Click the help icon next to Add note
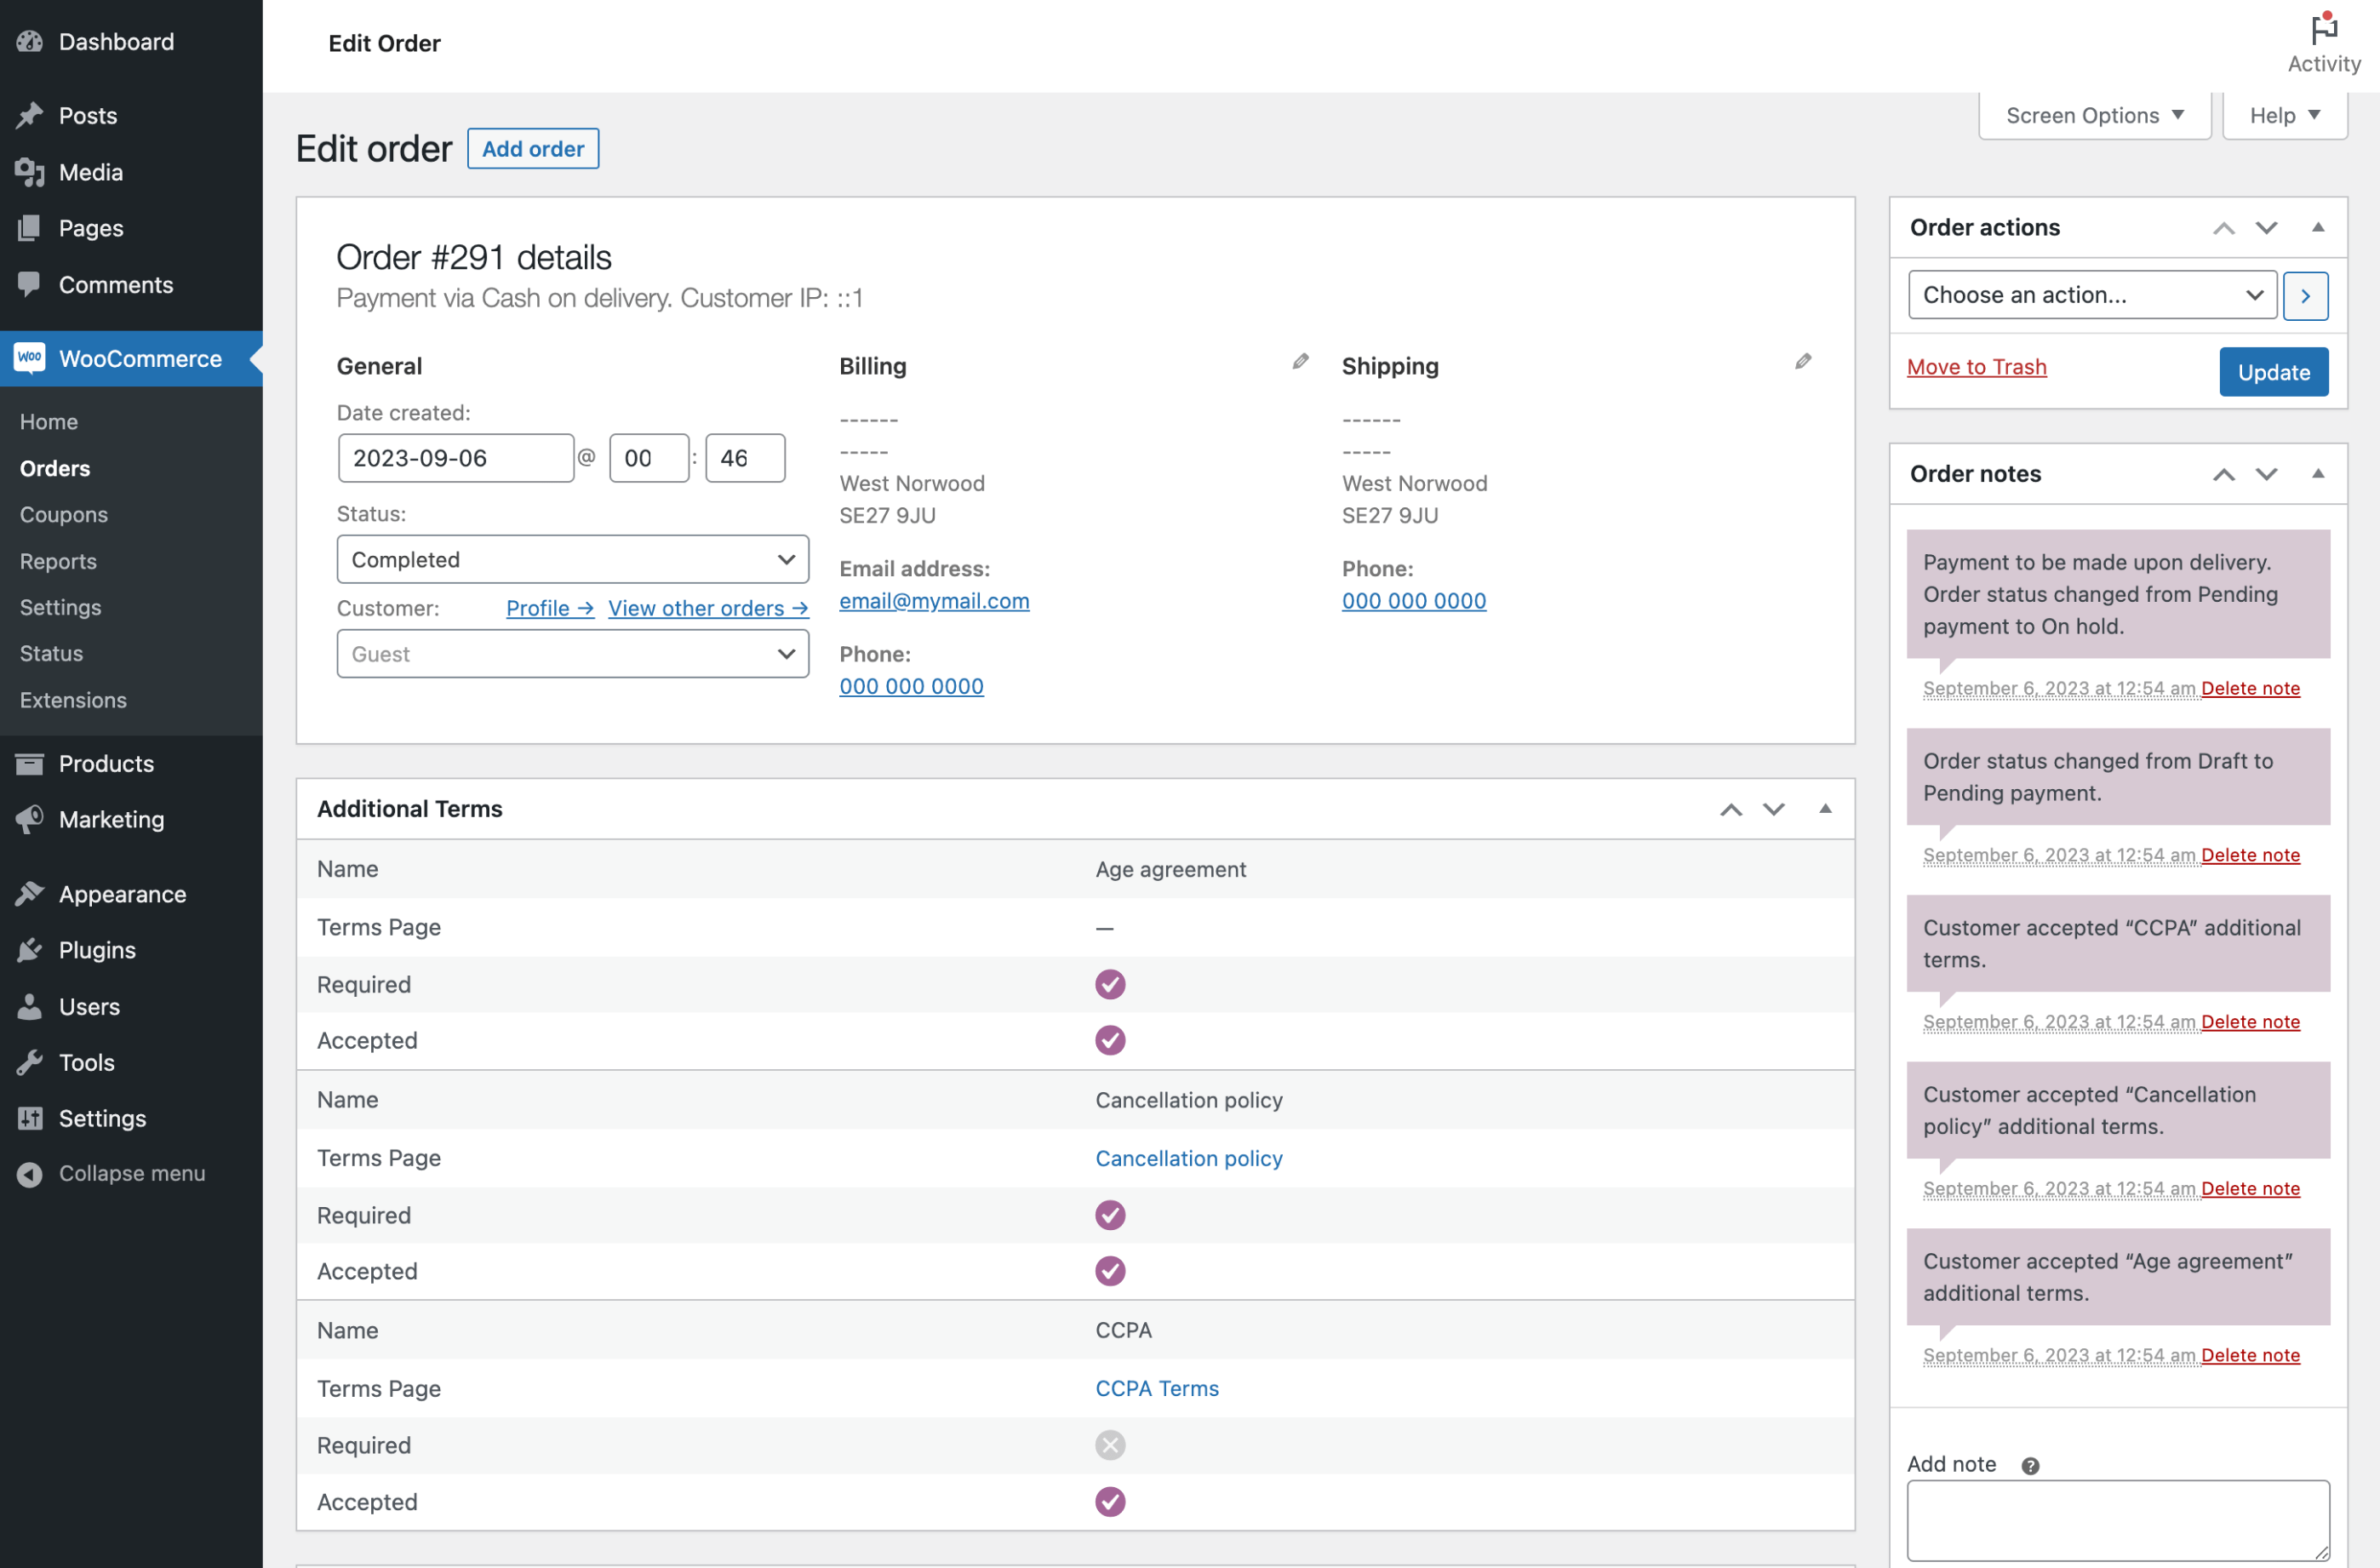Image resolution: width=2380 pixels, height=1568 pixels. point(2030,1465)
